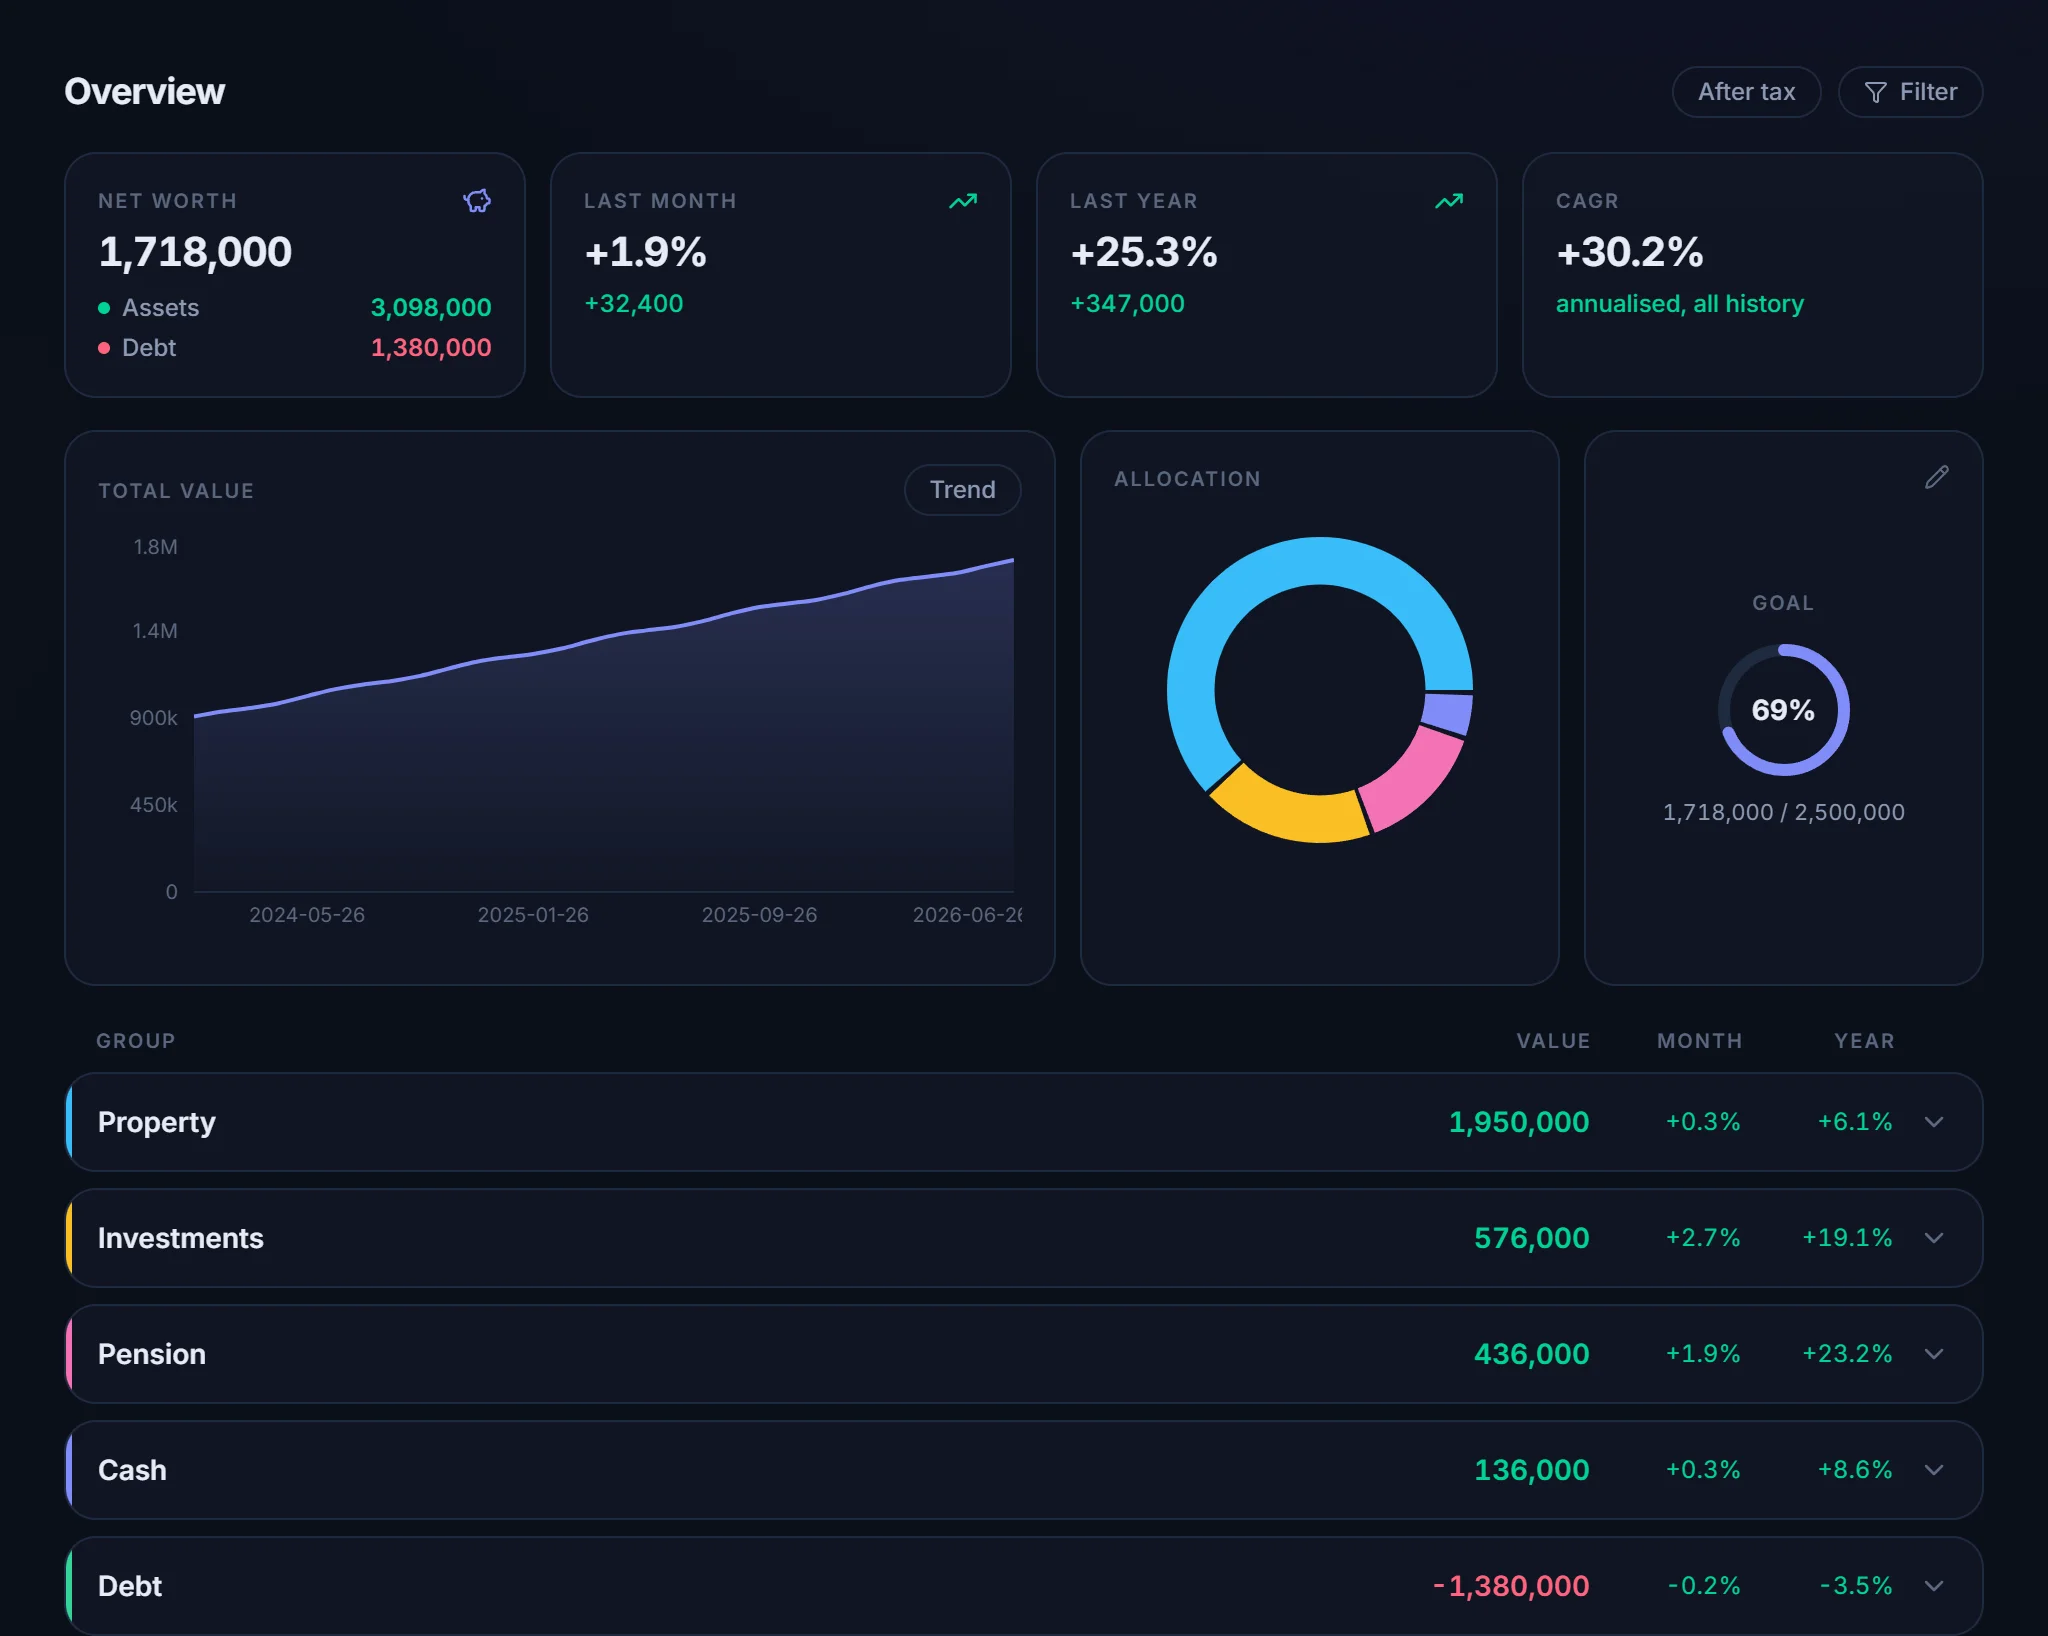
Task: Toggle the Trend view on Total Value chart
Action: click(x=962, y=490)
